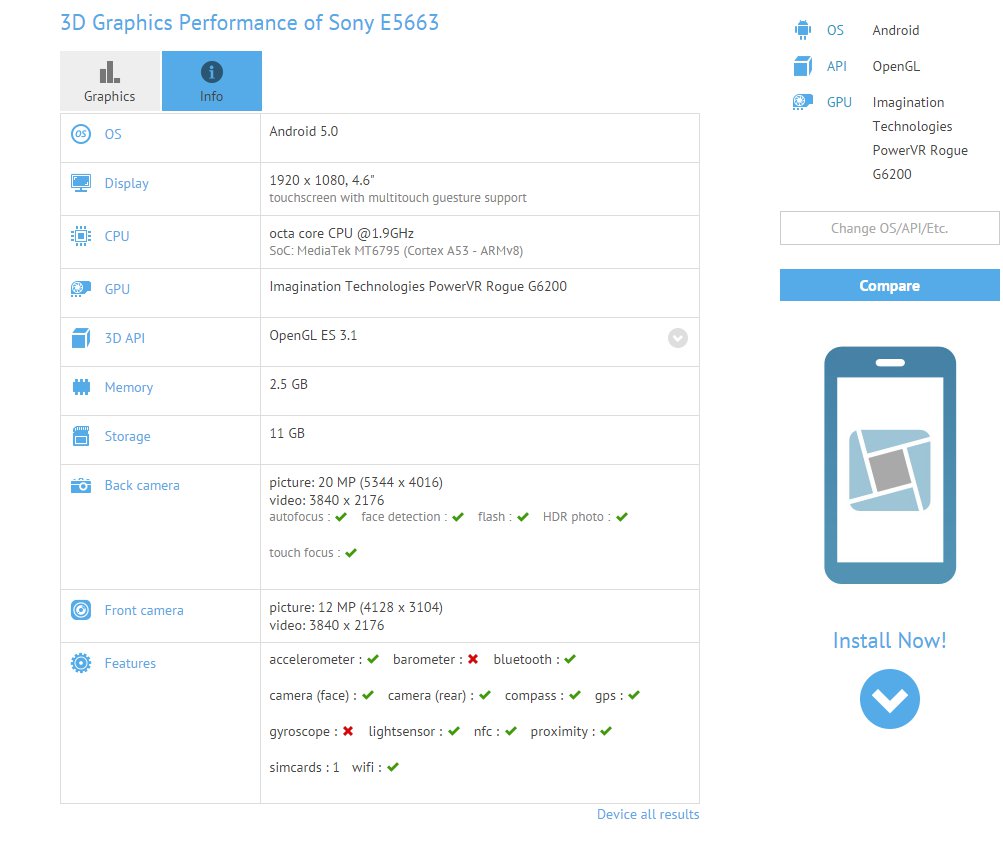This screenshot has width=1003, height=862.
Task: Click the touch focus check mark
Action: (351, 552)
